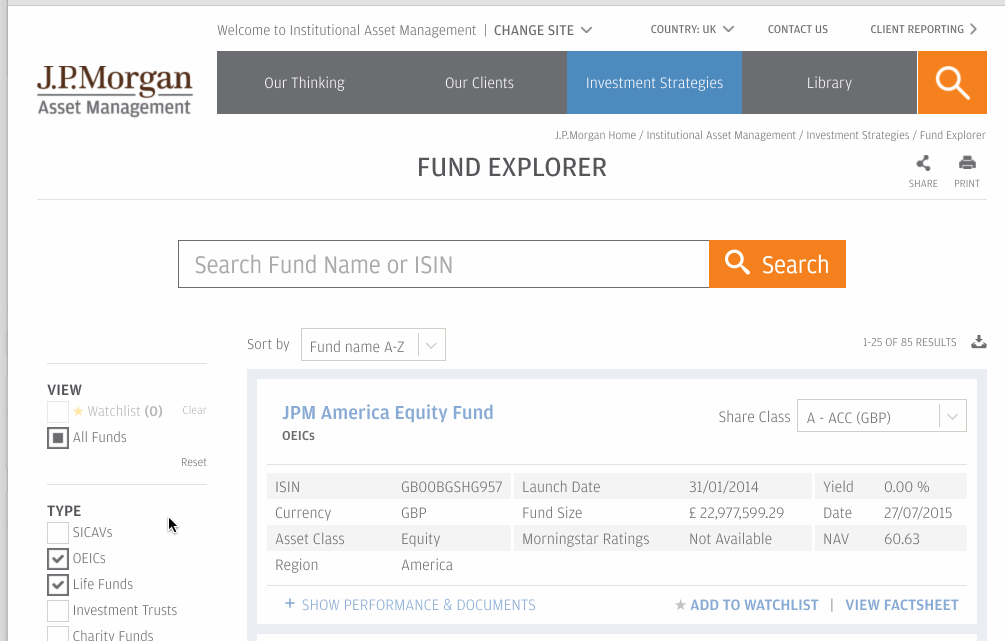This screenshot has height=641, width=1005.
Task: Uncheck the Life Funds filter
Action: [58, 585]
